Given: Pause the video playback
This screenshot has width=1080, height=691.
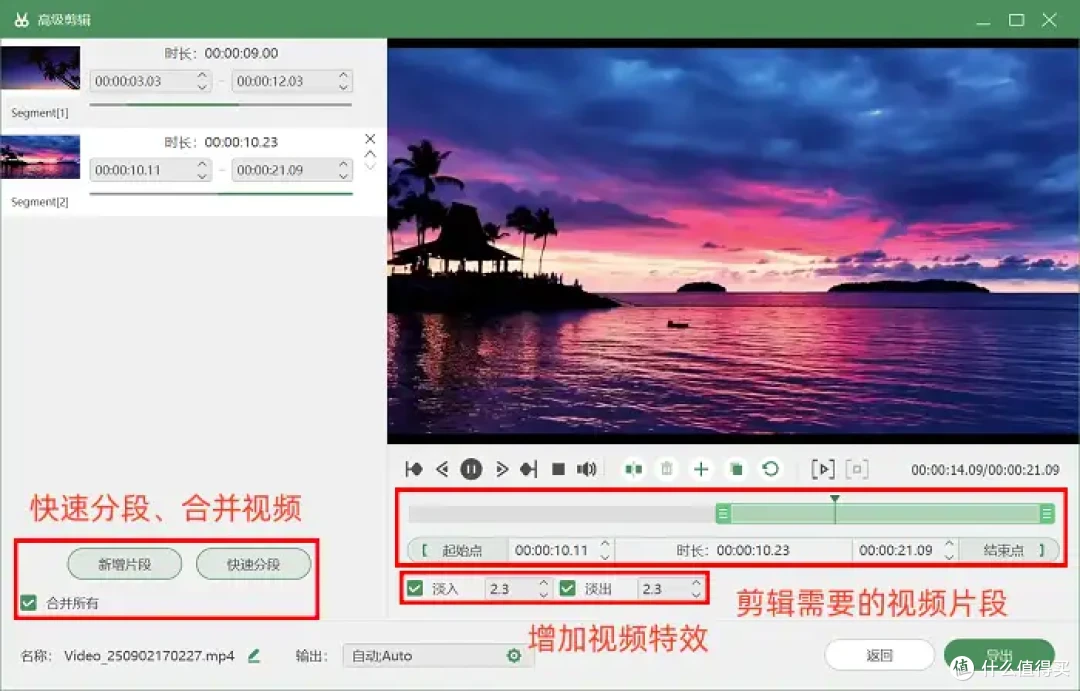Looking at the screenshot, I should pyautogui.click(x=471, y=469).
